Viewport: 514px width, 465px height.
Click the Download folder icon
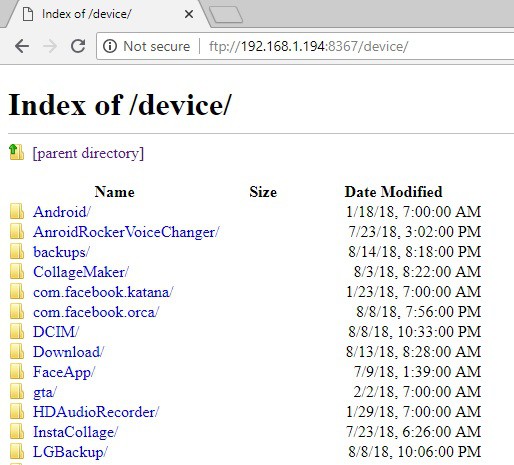coord(17,351)
